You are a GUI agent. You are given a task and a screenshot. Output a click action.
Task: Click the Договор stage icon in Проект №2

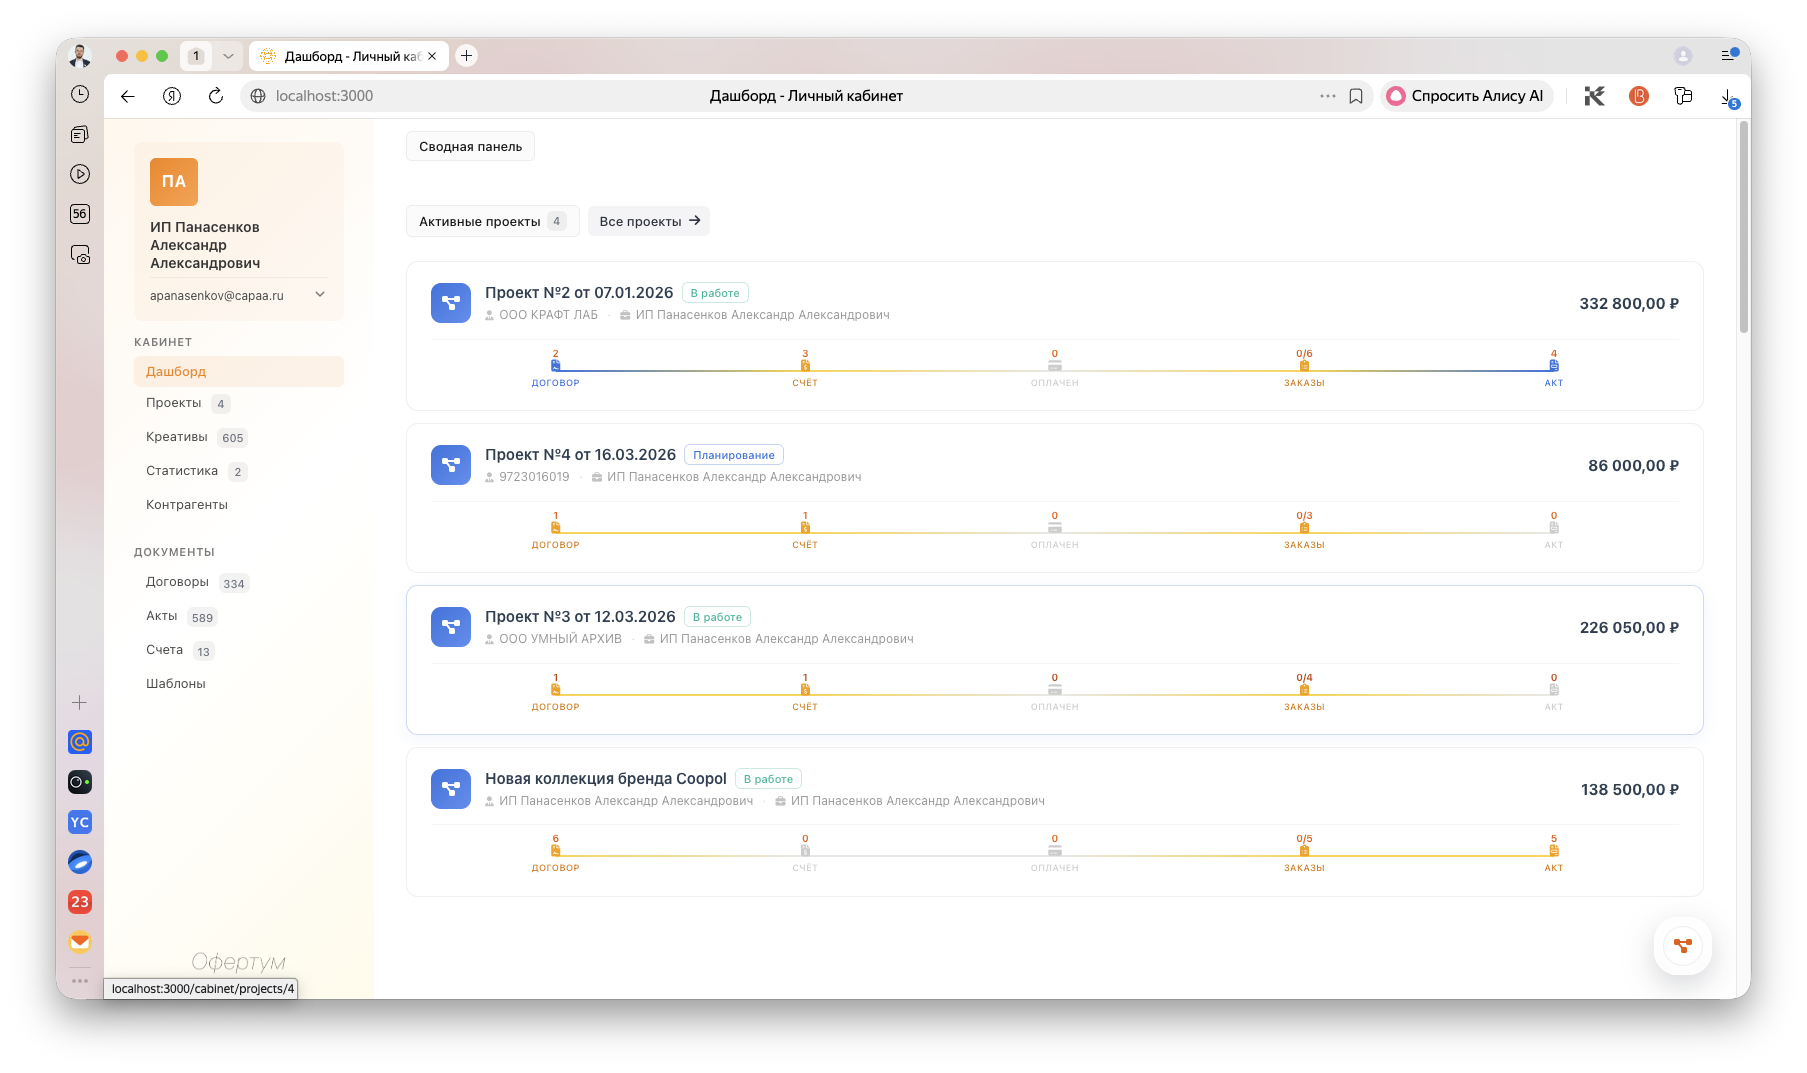(555, 366)
